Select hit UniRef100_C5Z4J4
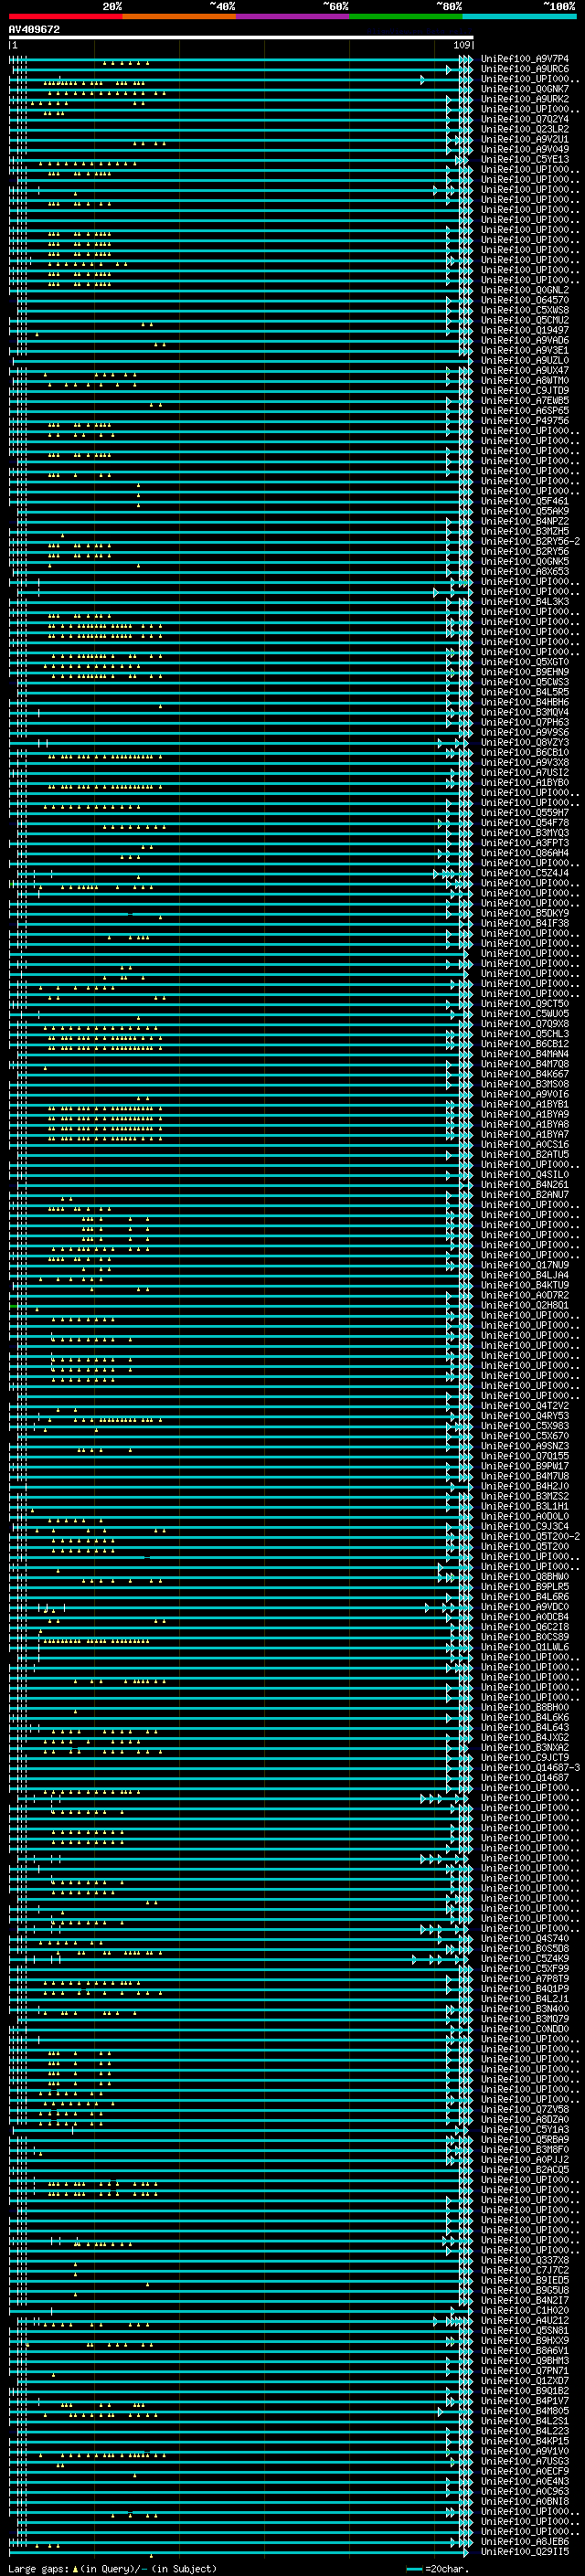The width and height of the screenshot is (585, 2576). tap(525, 873)
